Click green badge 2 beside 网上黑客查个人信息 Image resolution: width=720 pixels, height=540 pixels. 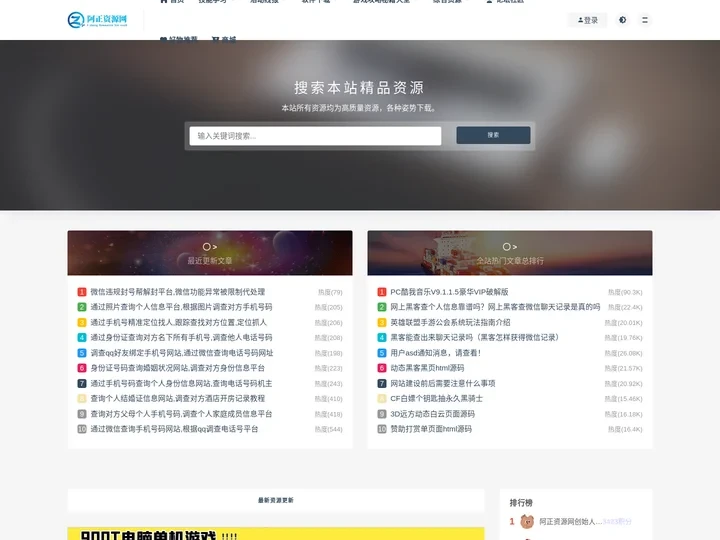pos(382,307)
